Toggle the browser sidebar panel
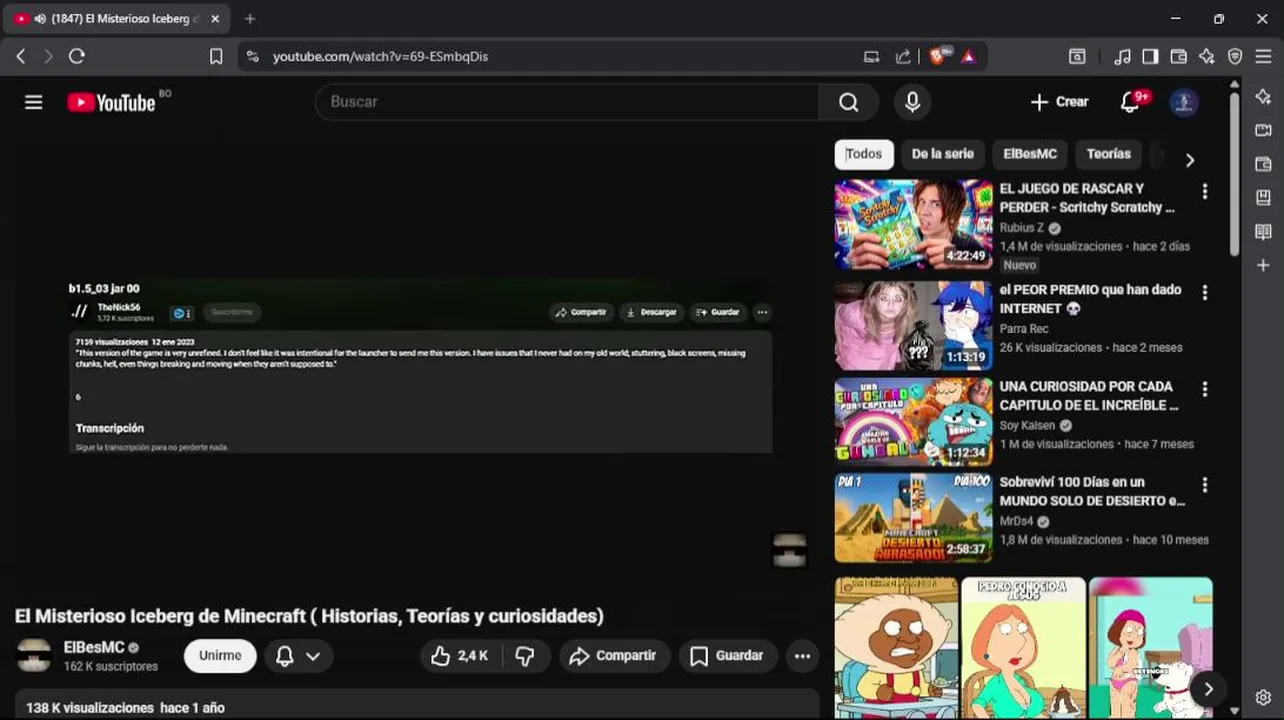Viewport: 1284px width, 720px height. pyautogui.click(x=1150, y=57)
